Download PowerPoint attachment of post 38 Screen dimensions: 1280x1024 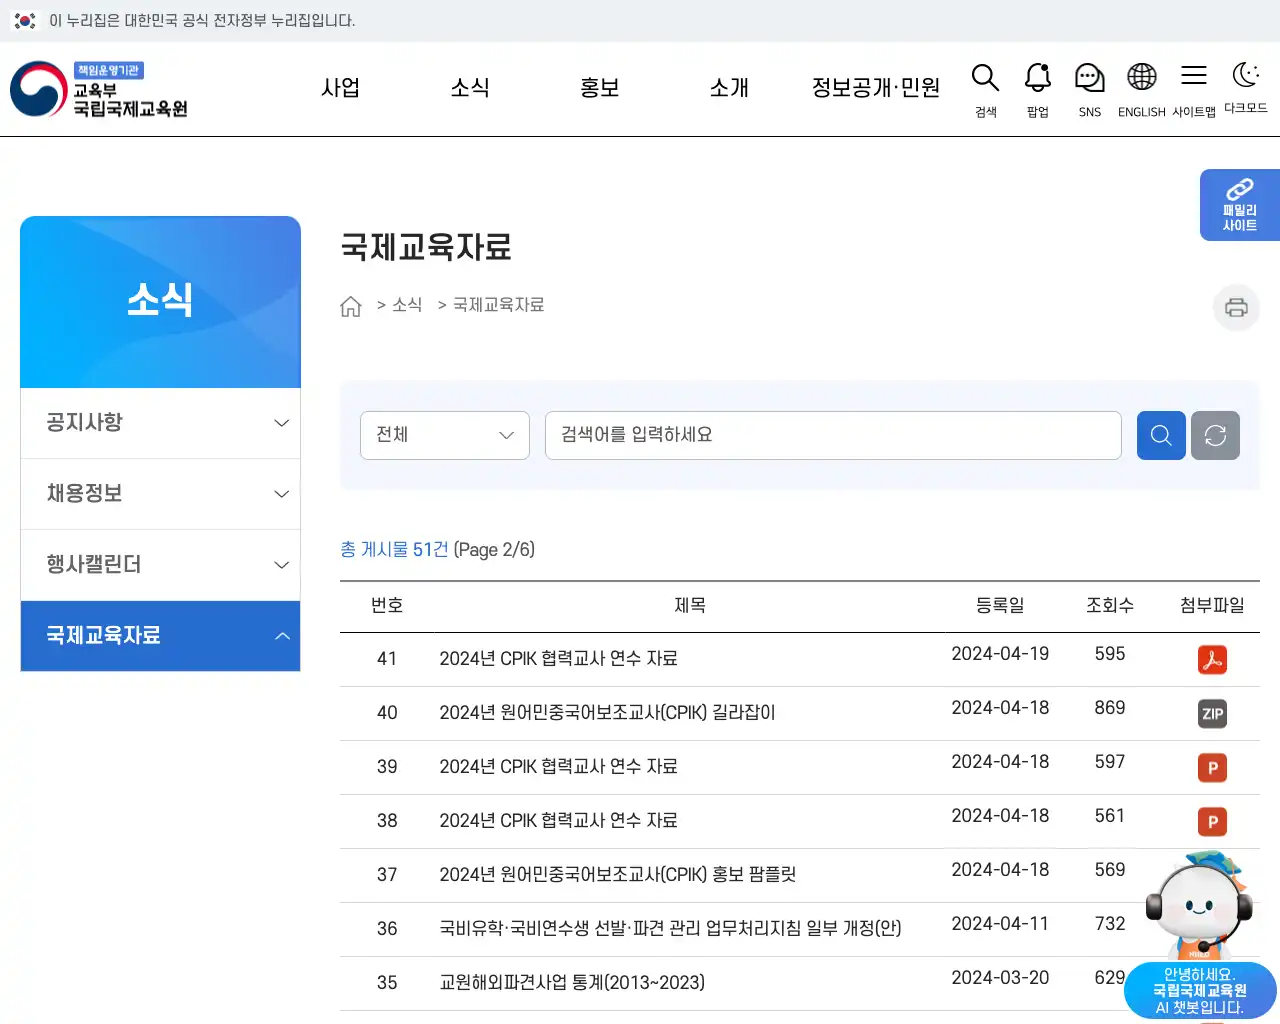1212,822
